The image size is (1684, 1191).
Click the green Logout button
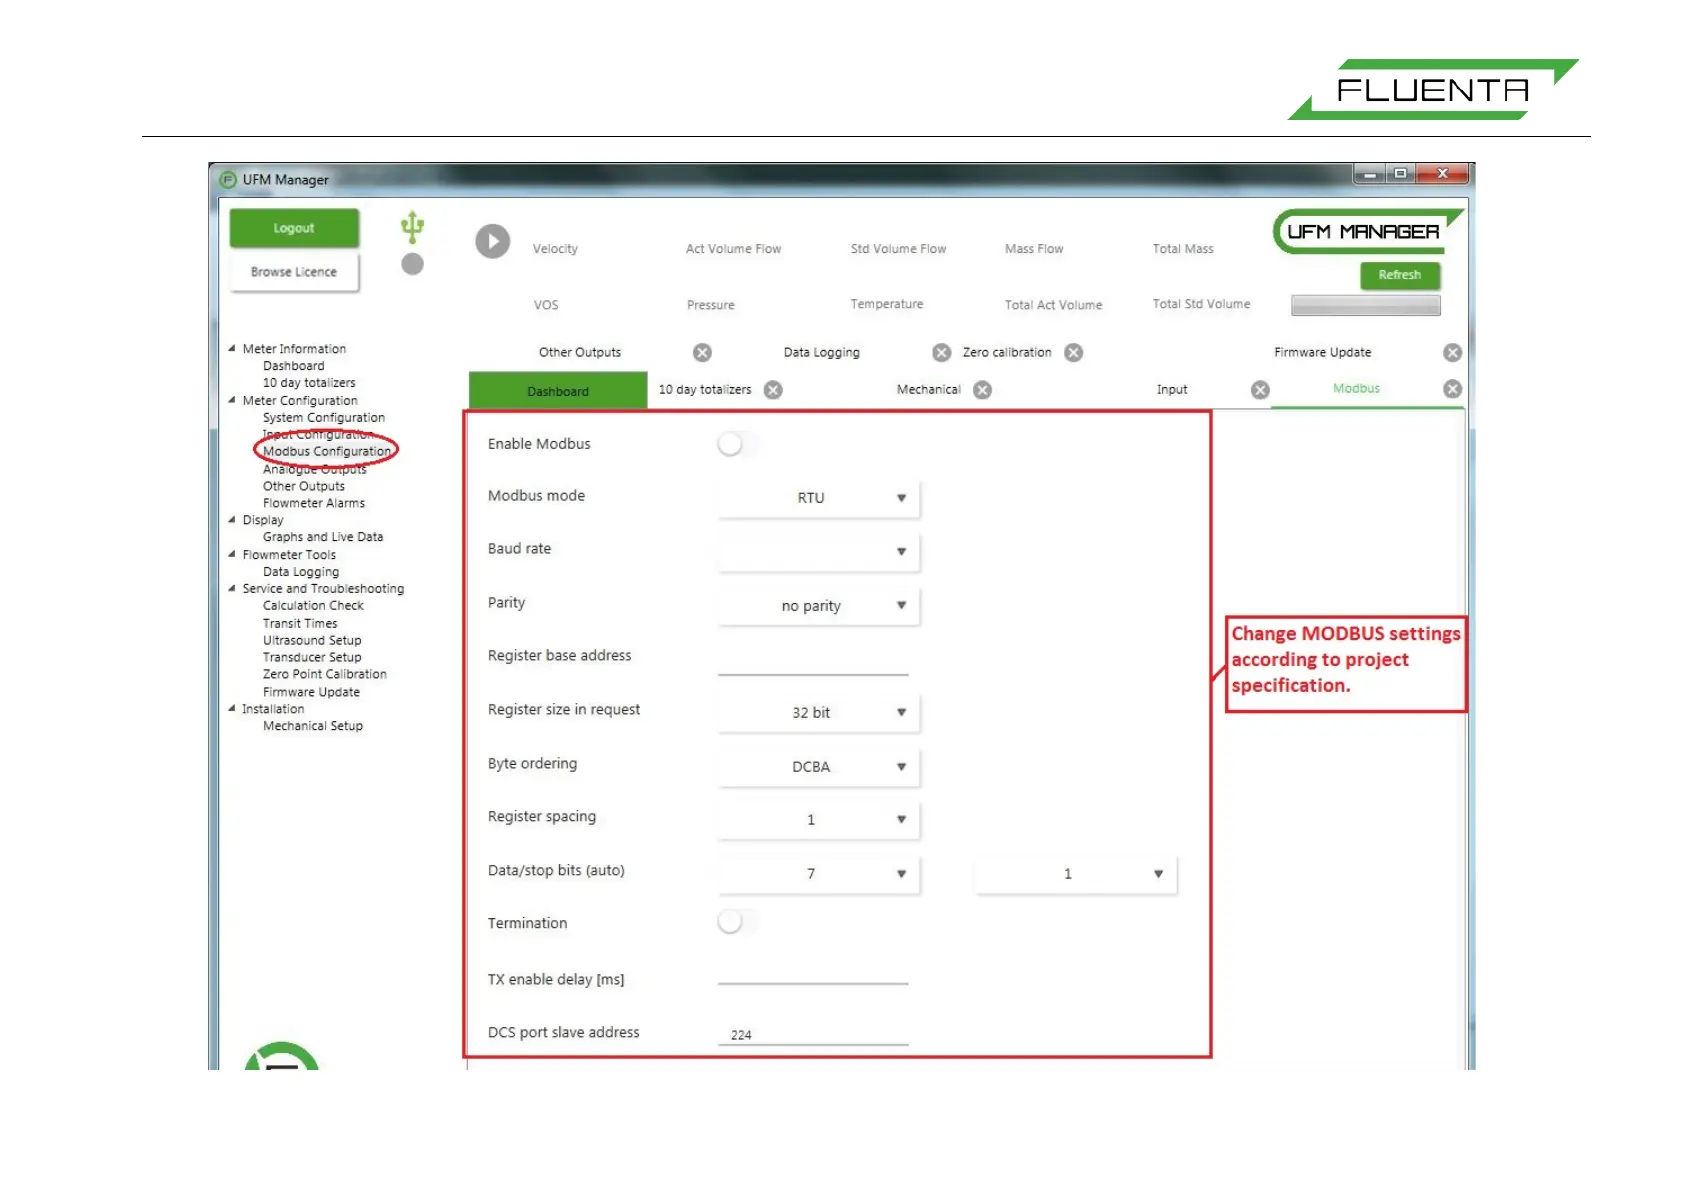coord(294,228)
